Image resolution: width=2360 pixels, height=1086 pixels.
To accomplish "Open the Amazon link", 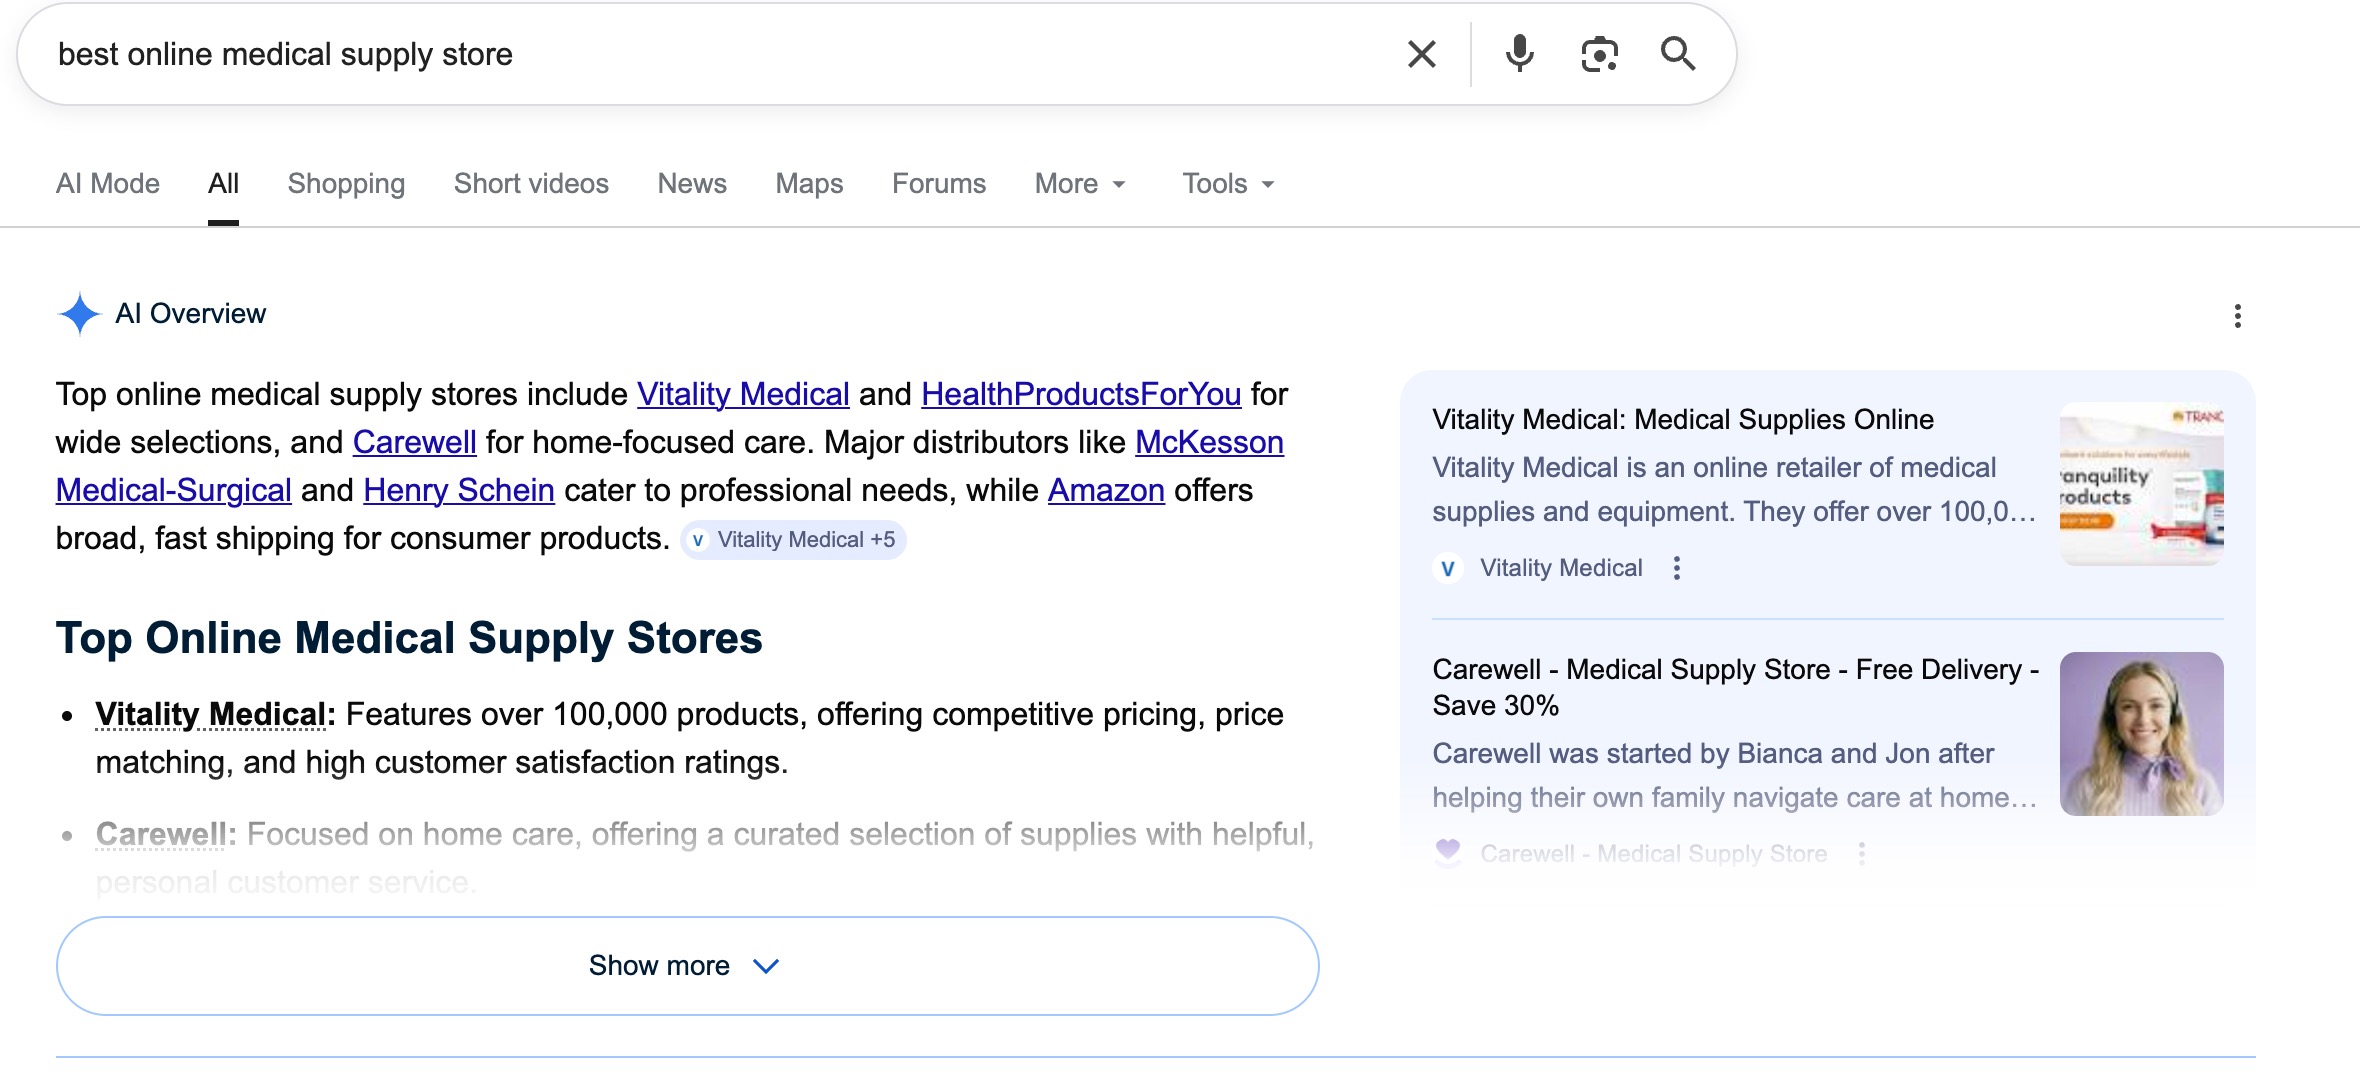I will [1106, 490].
